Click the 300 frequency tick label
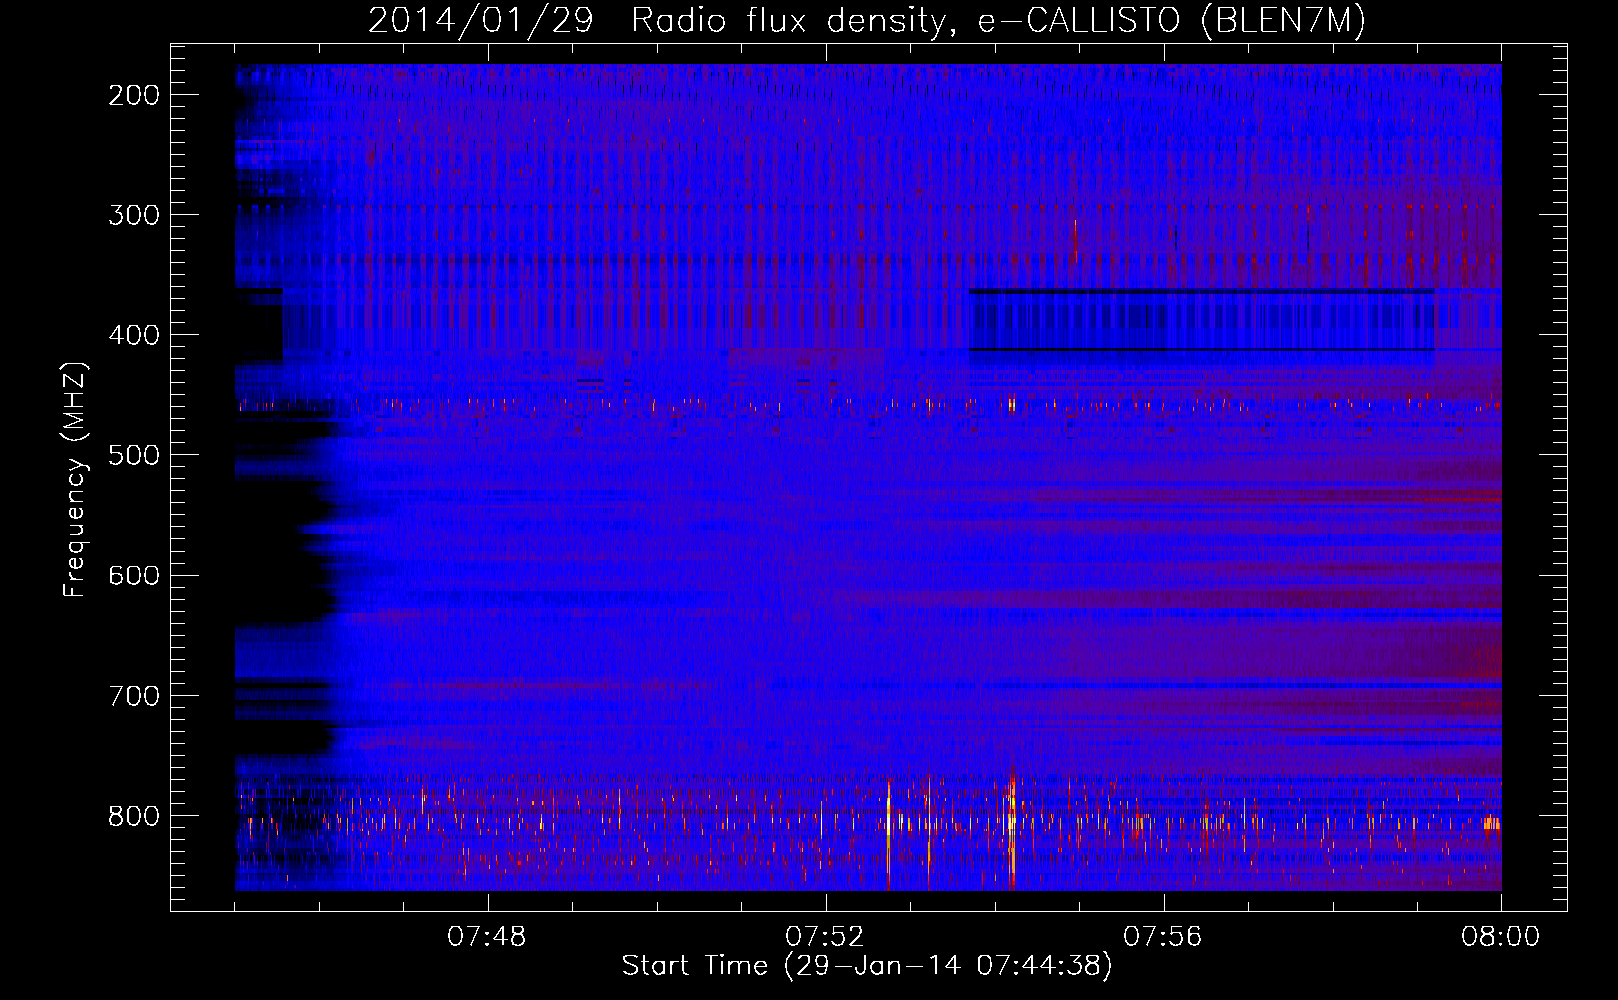Screen dimensions: 1618x1000 134,215
